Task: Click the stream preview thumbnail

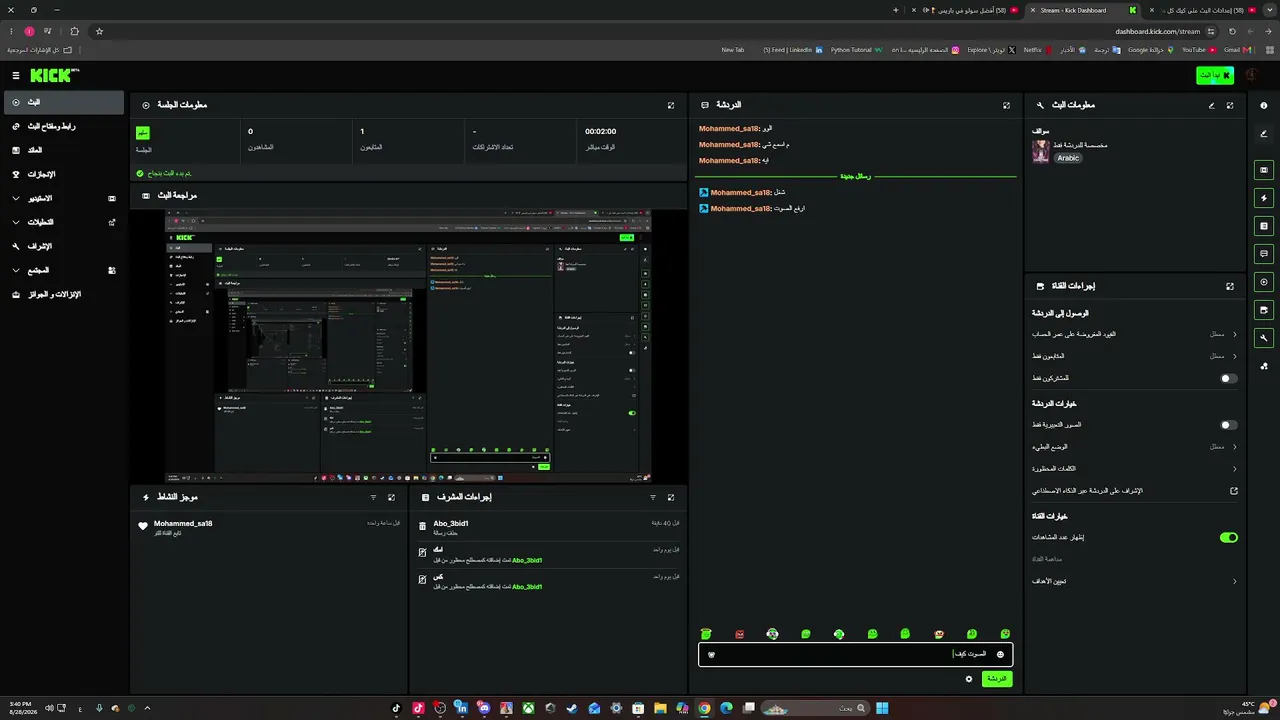Action: click(x=408, y=346)
